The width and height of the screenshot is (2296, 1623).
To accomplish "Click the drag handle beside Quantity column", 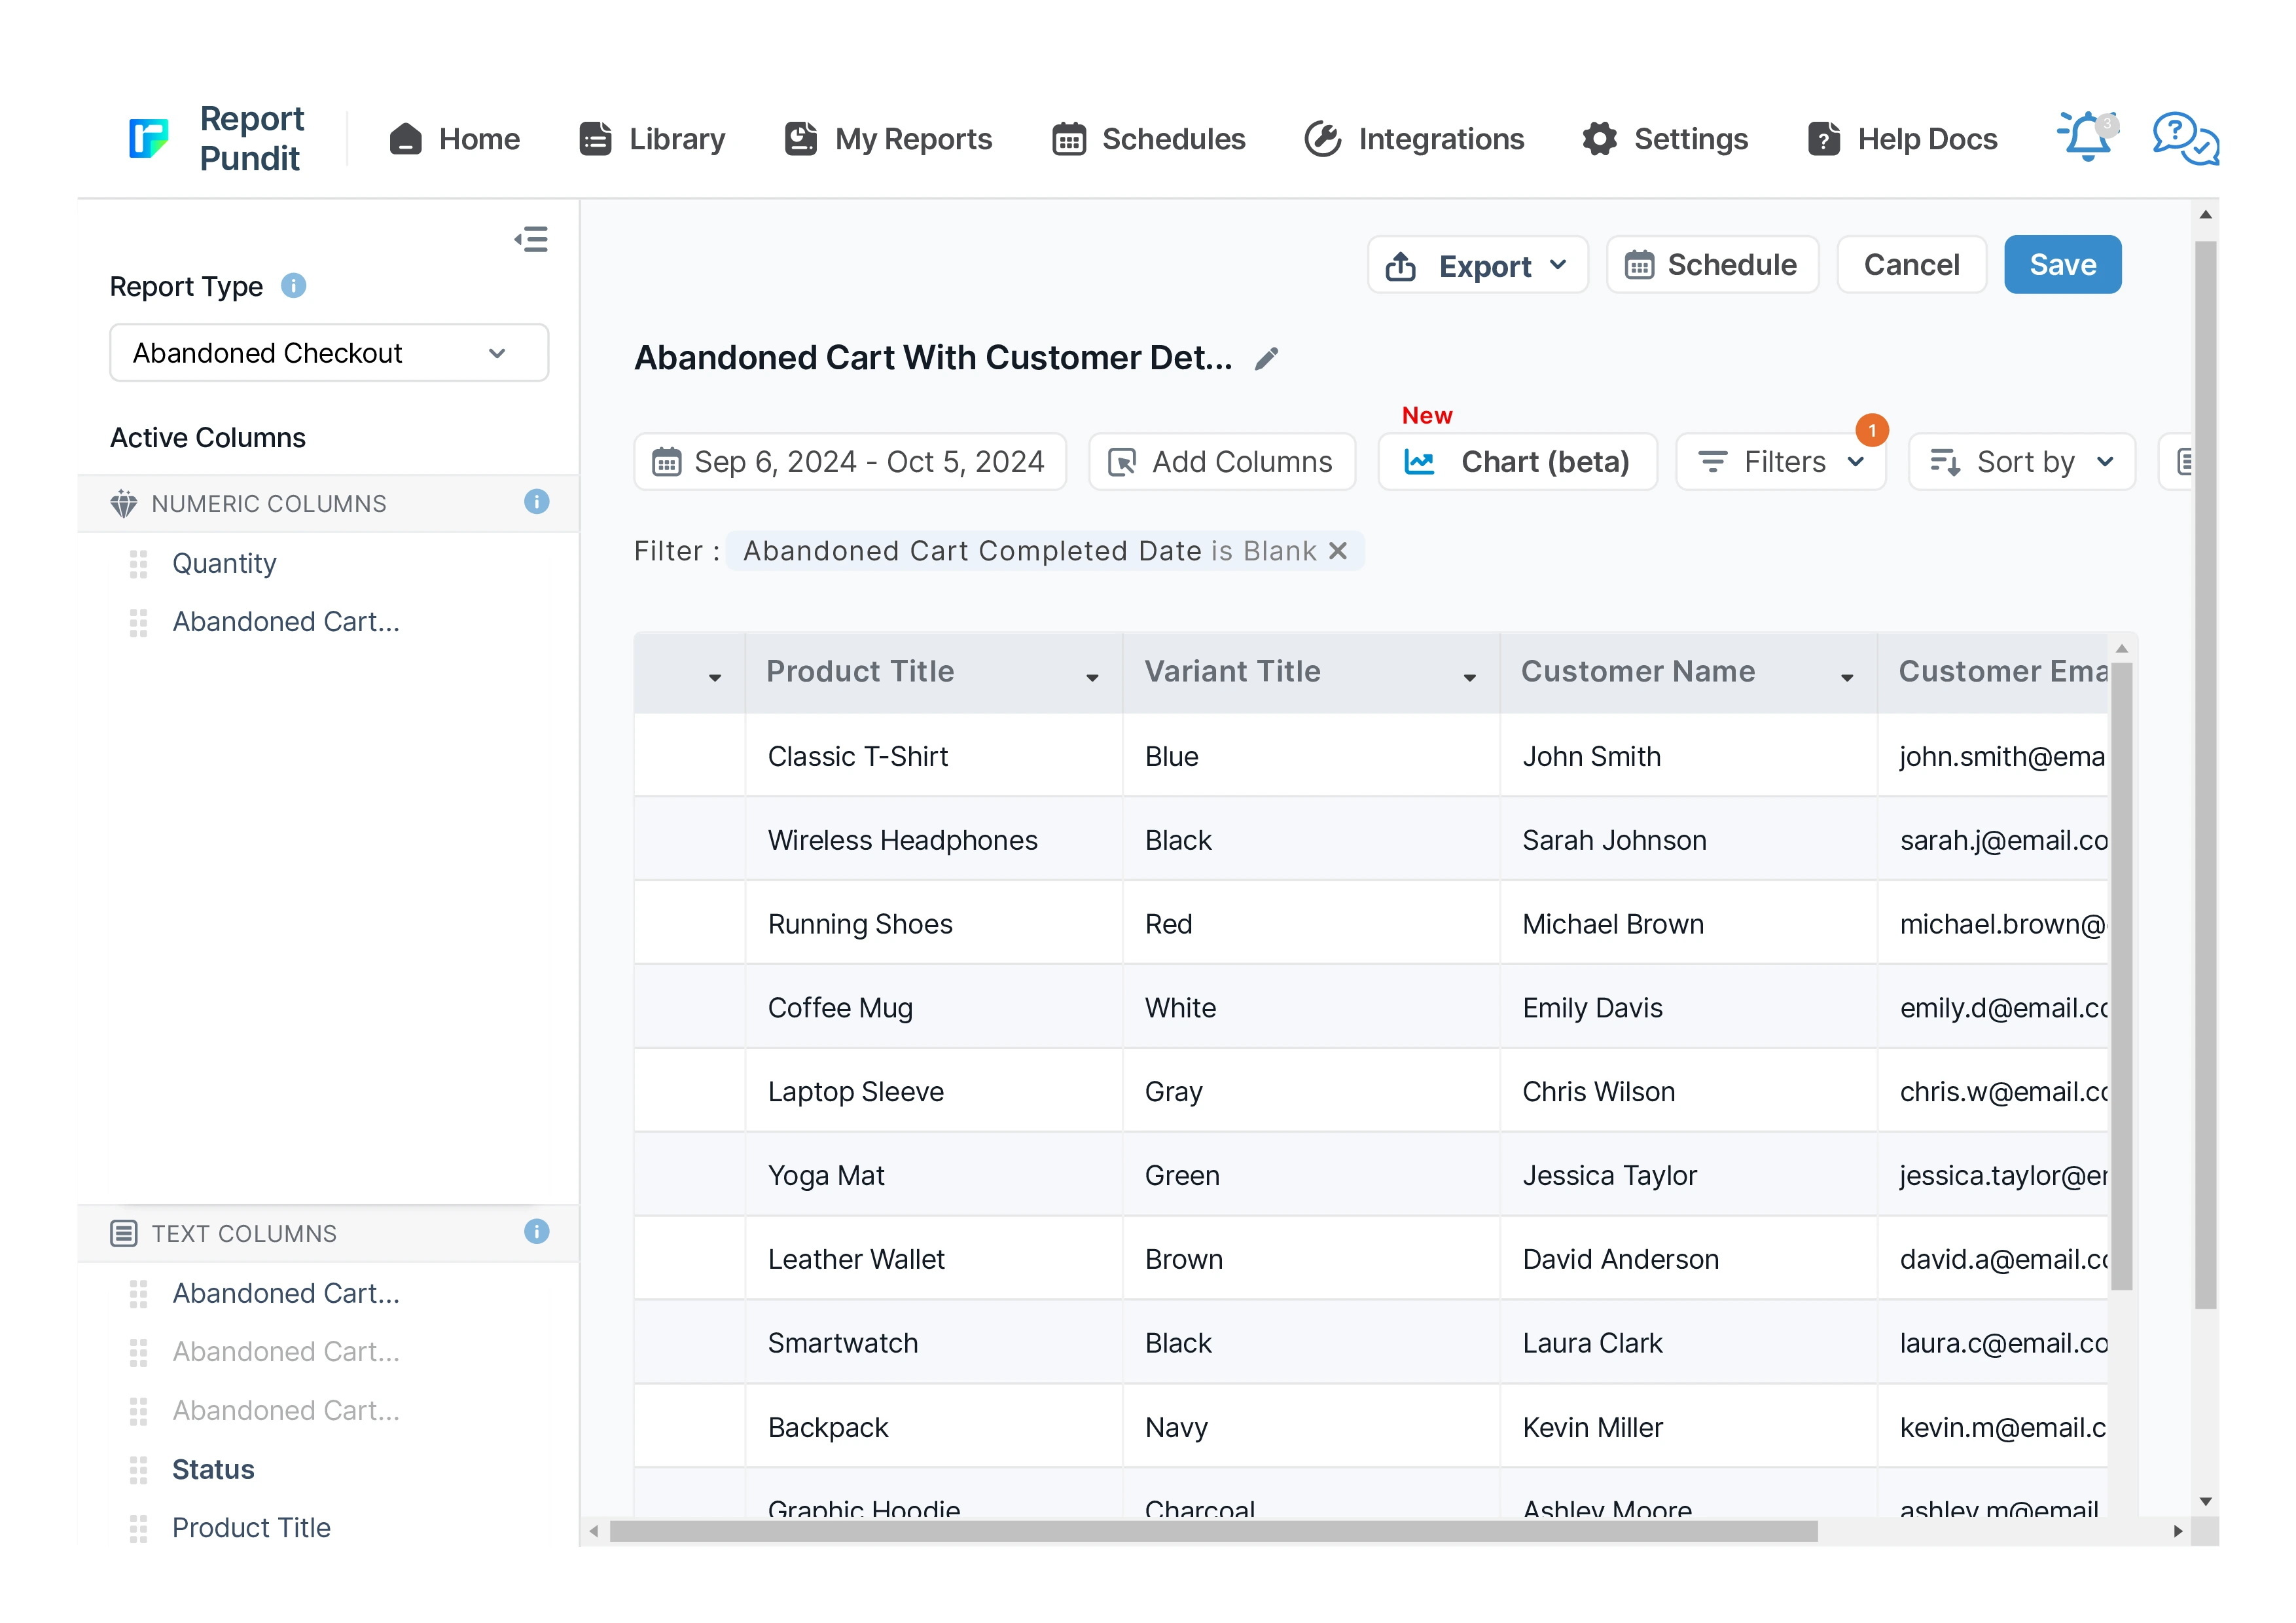I will coord(138,564).
